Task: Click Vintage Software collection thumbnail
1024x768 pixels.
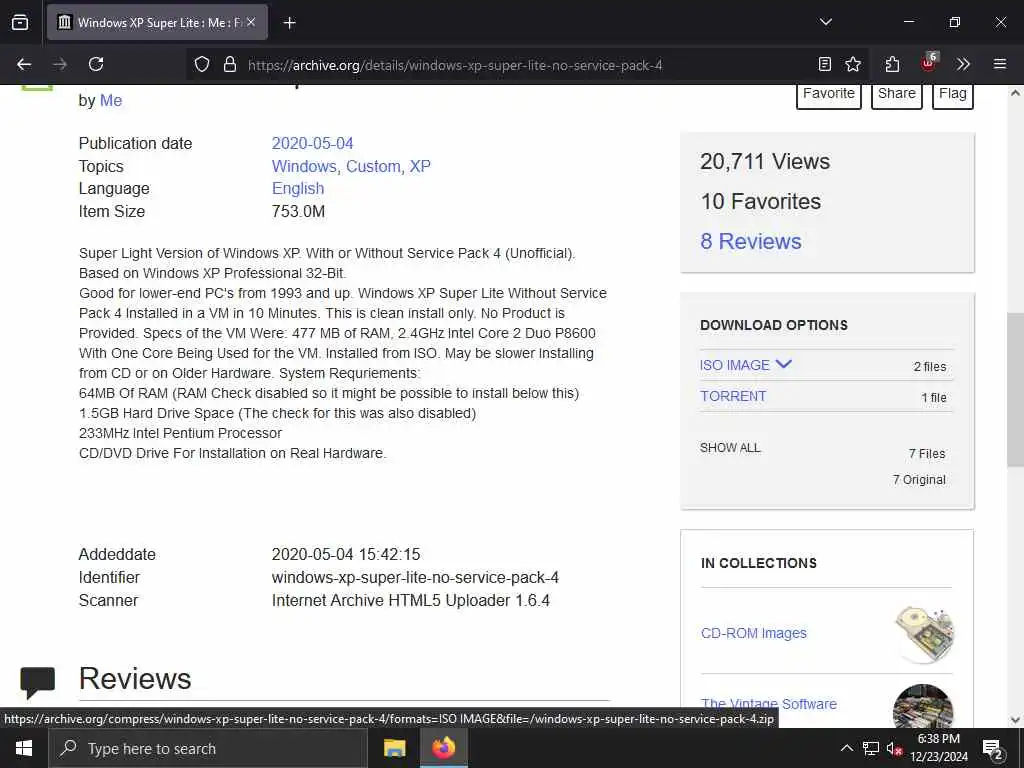Action: coord(923,706)
